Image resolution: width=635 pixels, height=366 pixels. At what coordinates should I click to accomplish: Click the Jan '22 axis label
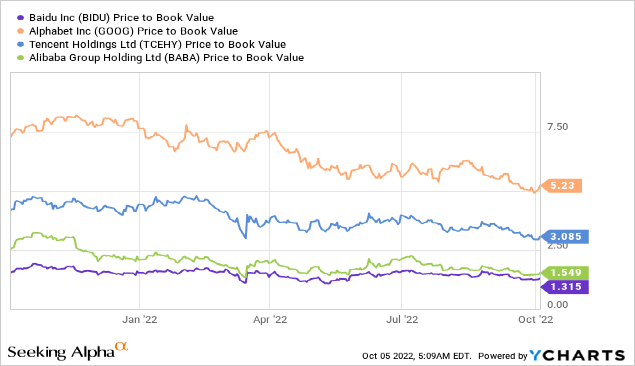[140, 319]
